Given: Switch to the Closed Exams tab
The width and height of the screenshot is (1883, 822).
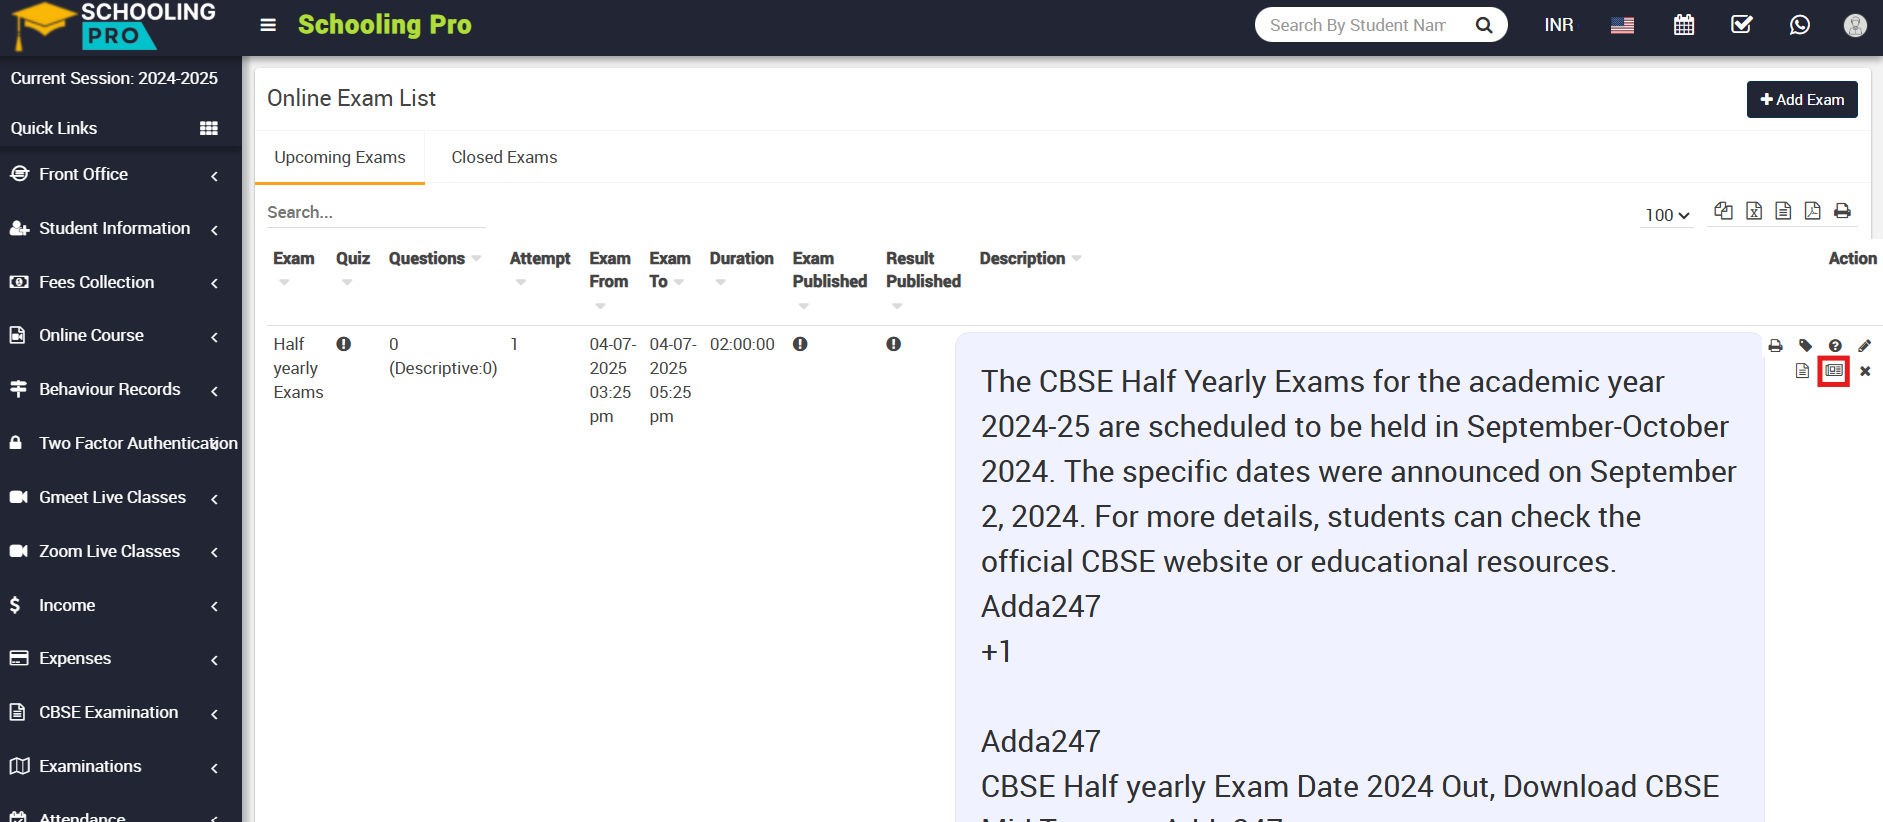Looking at the screenshot, I should [504, 158].
